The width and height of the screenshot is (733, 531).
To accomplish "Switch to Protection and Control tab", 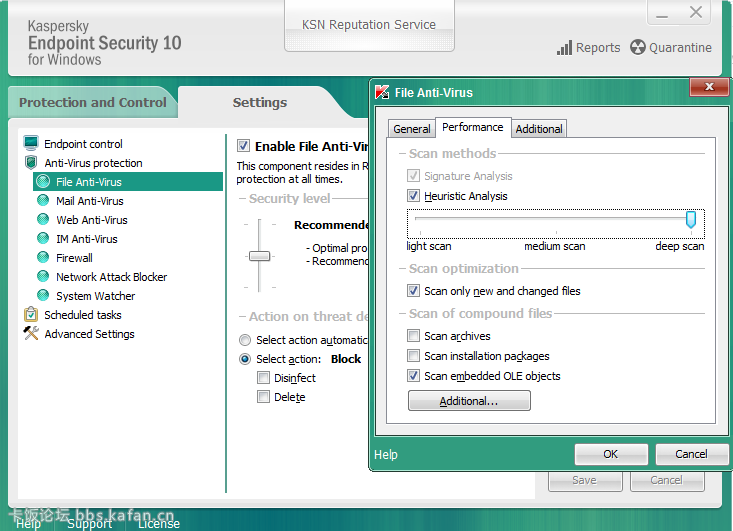I will tap(93, 102).
